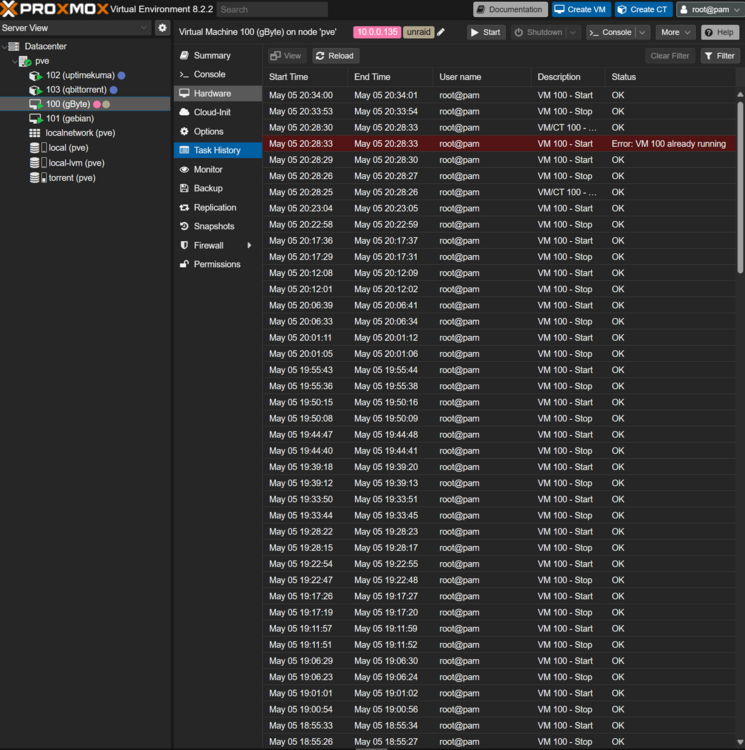This screenshot has height=750, width=745.
Task: Click the Backup floppy disk icon
Action: click(184, 188)
